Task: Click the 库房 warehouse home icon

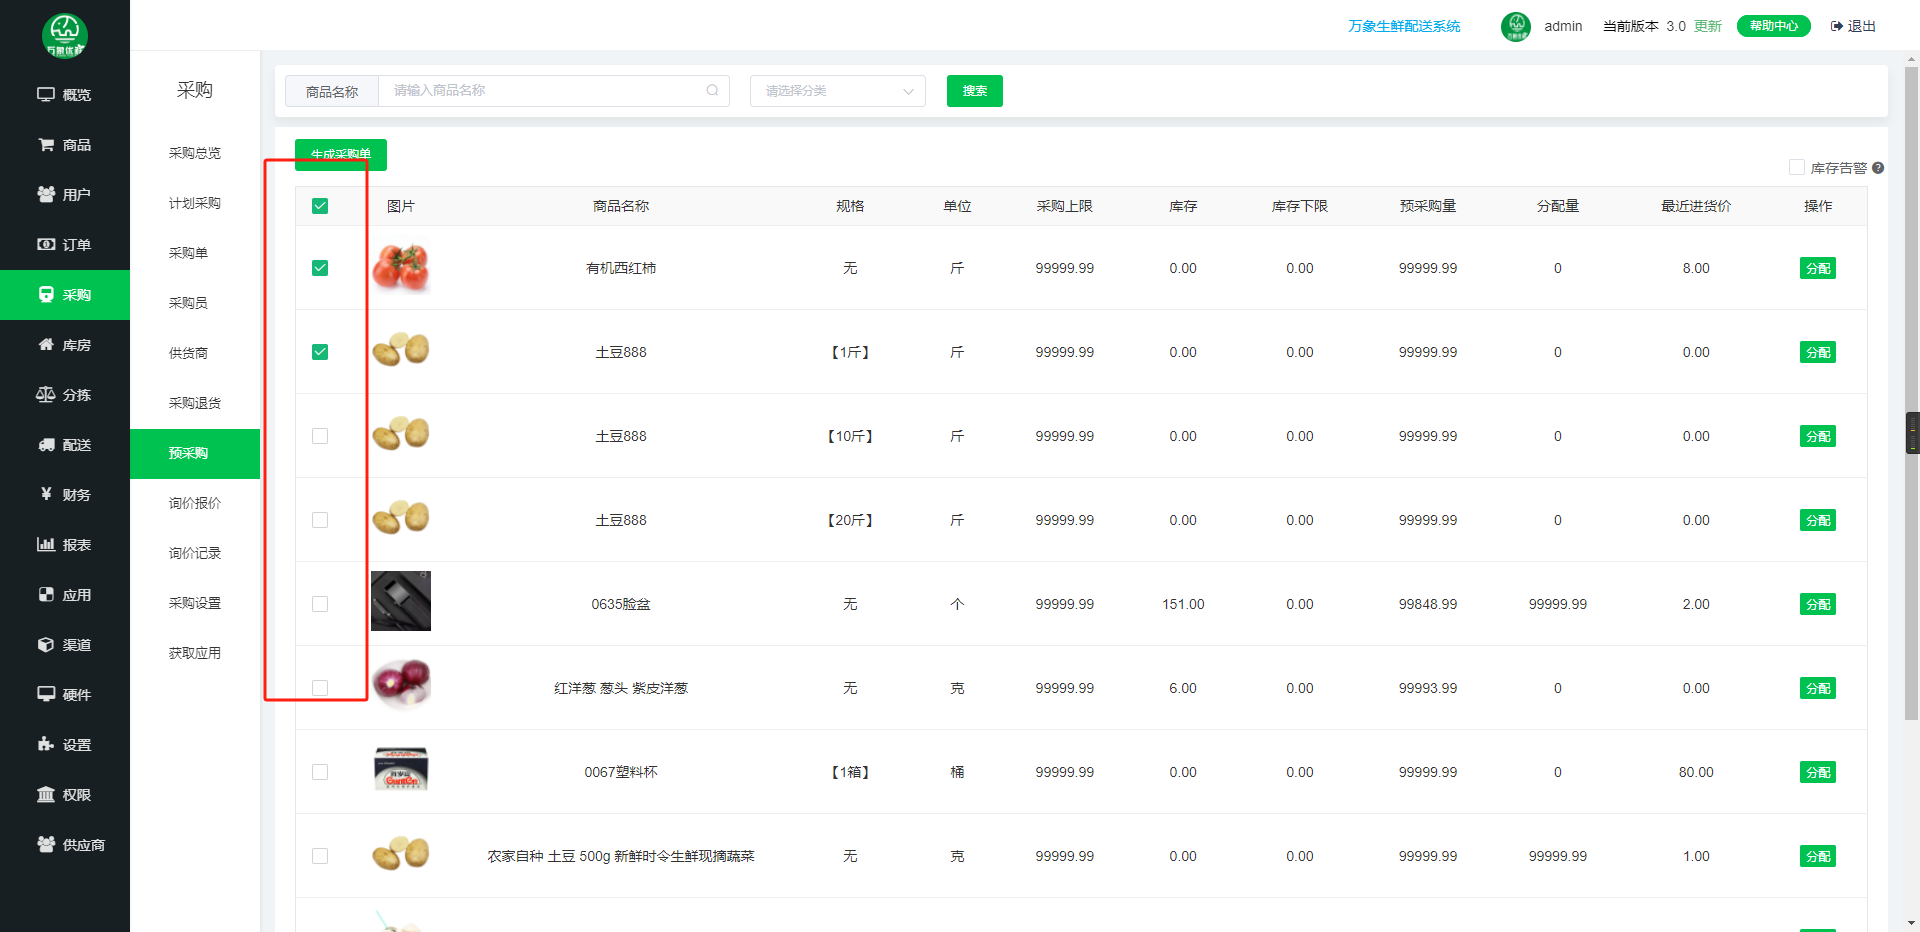Action: [46, 344]
